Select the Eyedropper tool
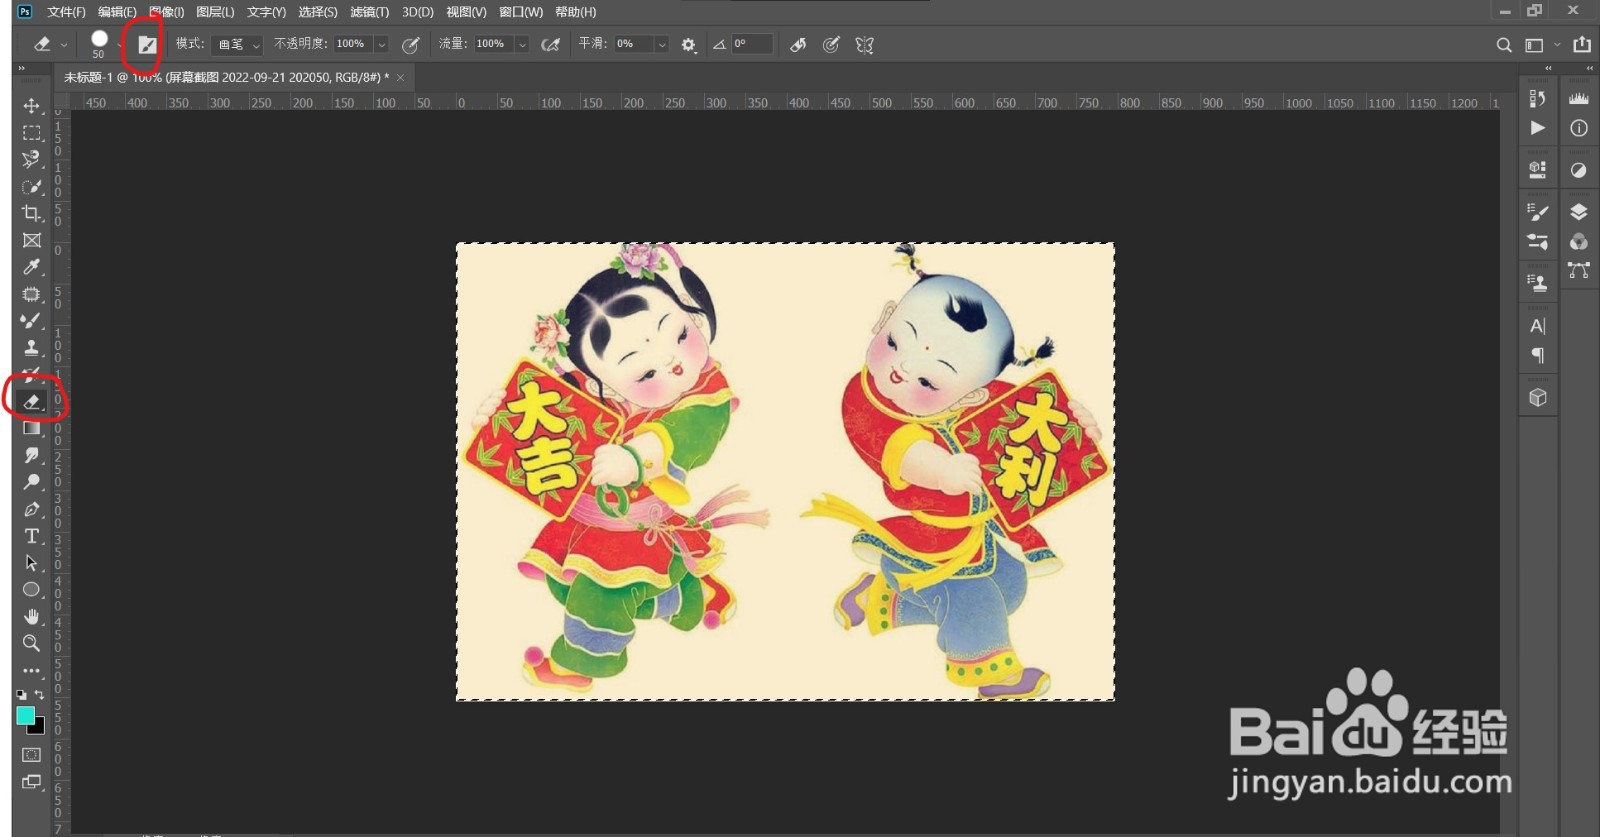The height and width of the screenshot is (837, 1600). click(x=32, y=267)
